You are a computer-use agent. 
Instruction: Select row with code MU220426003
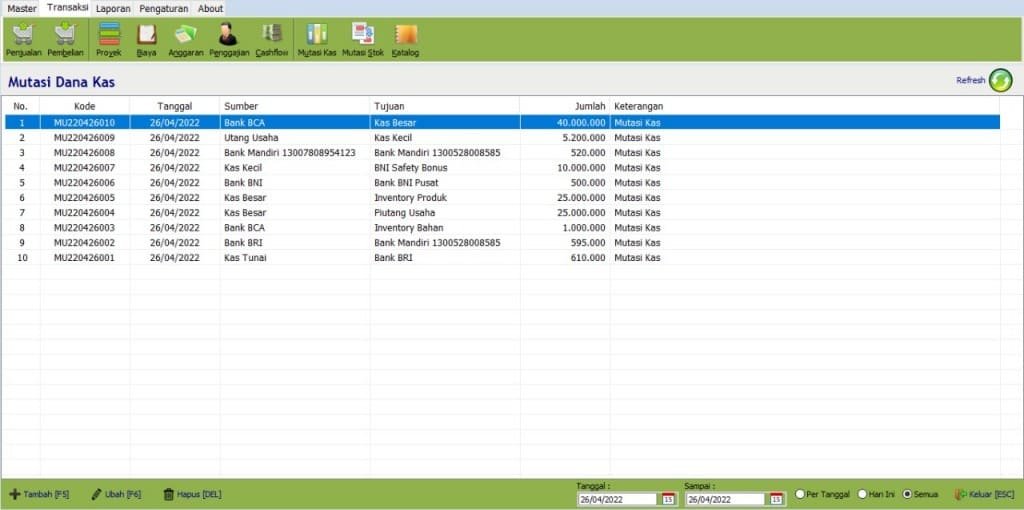pos(502,228)
